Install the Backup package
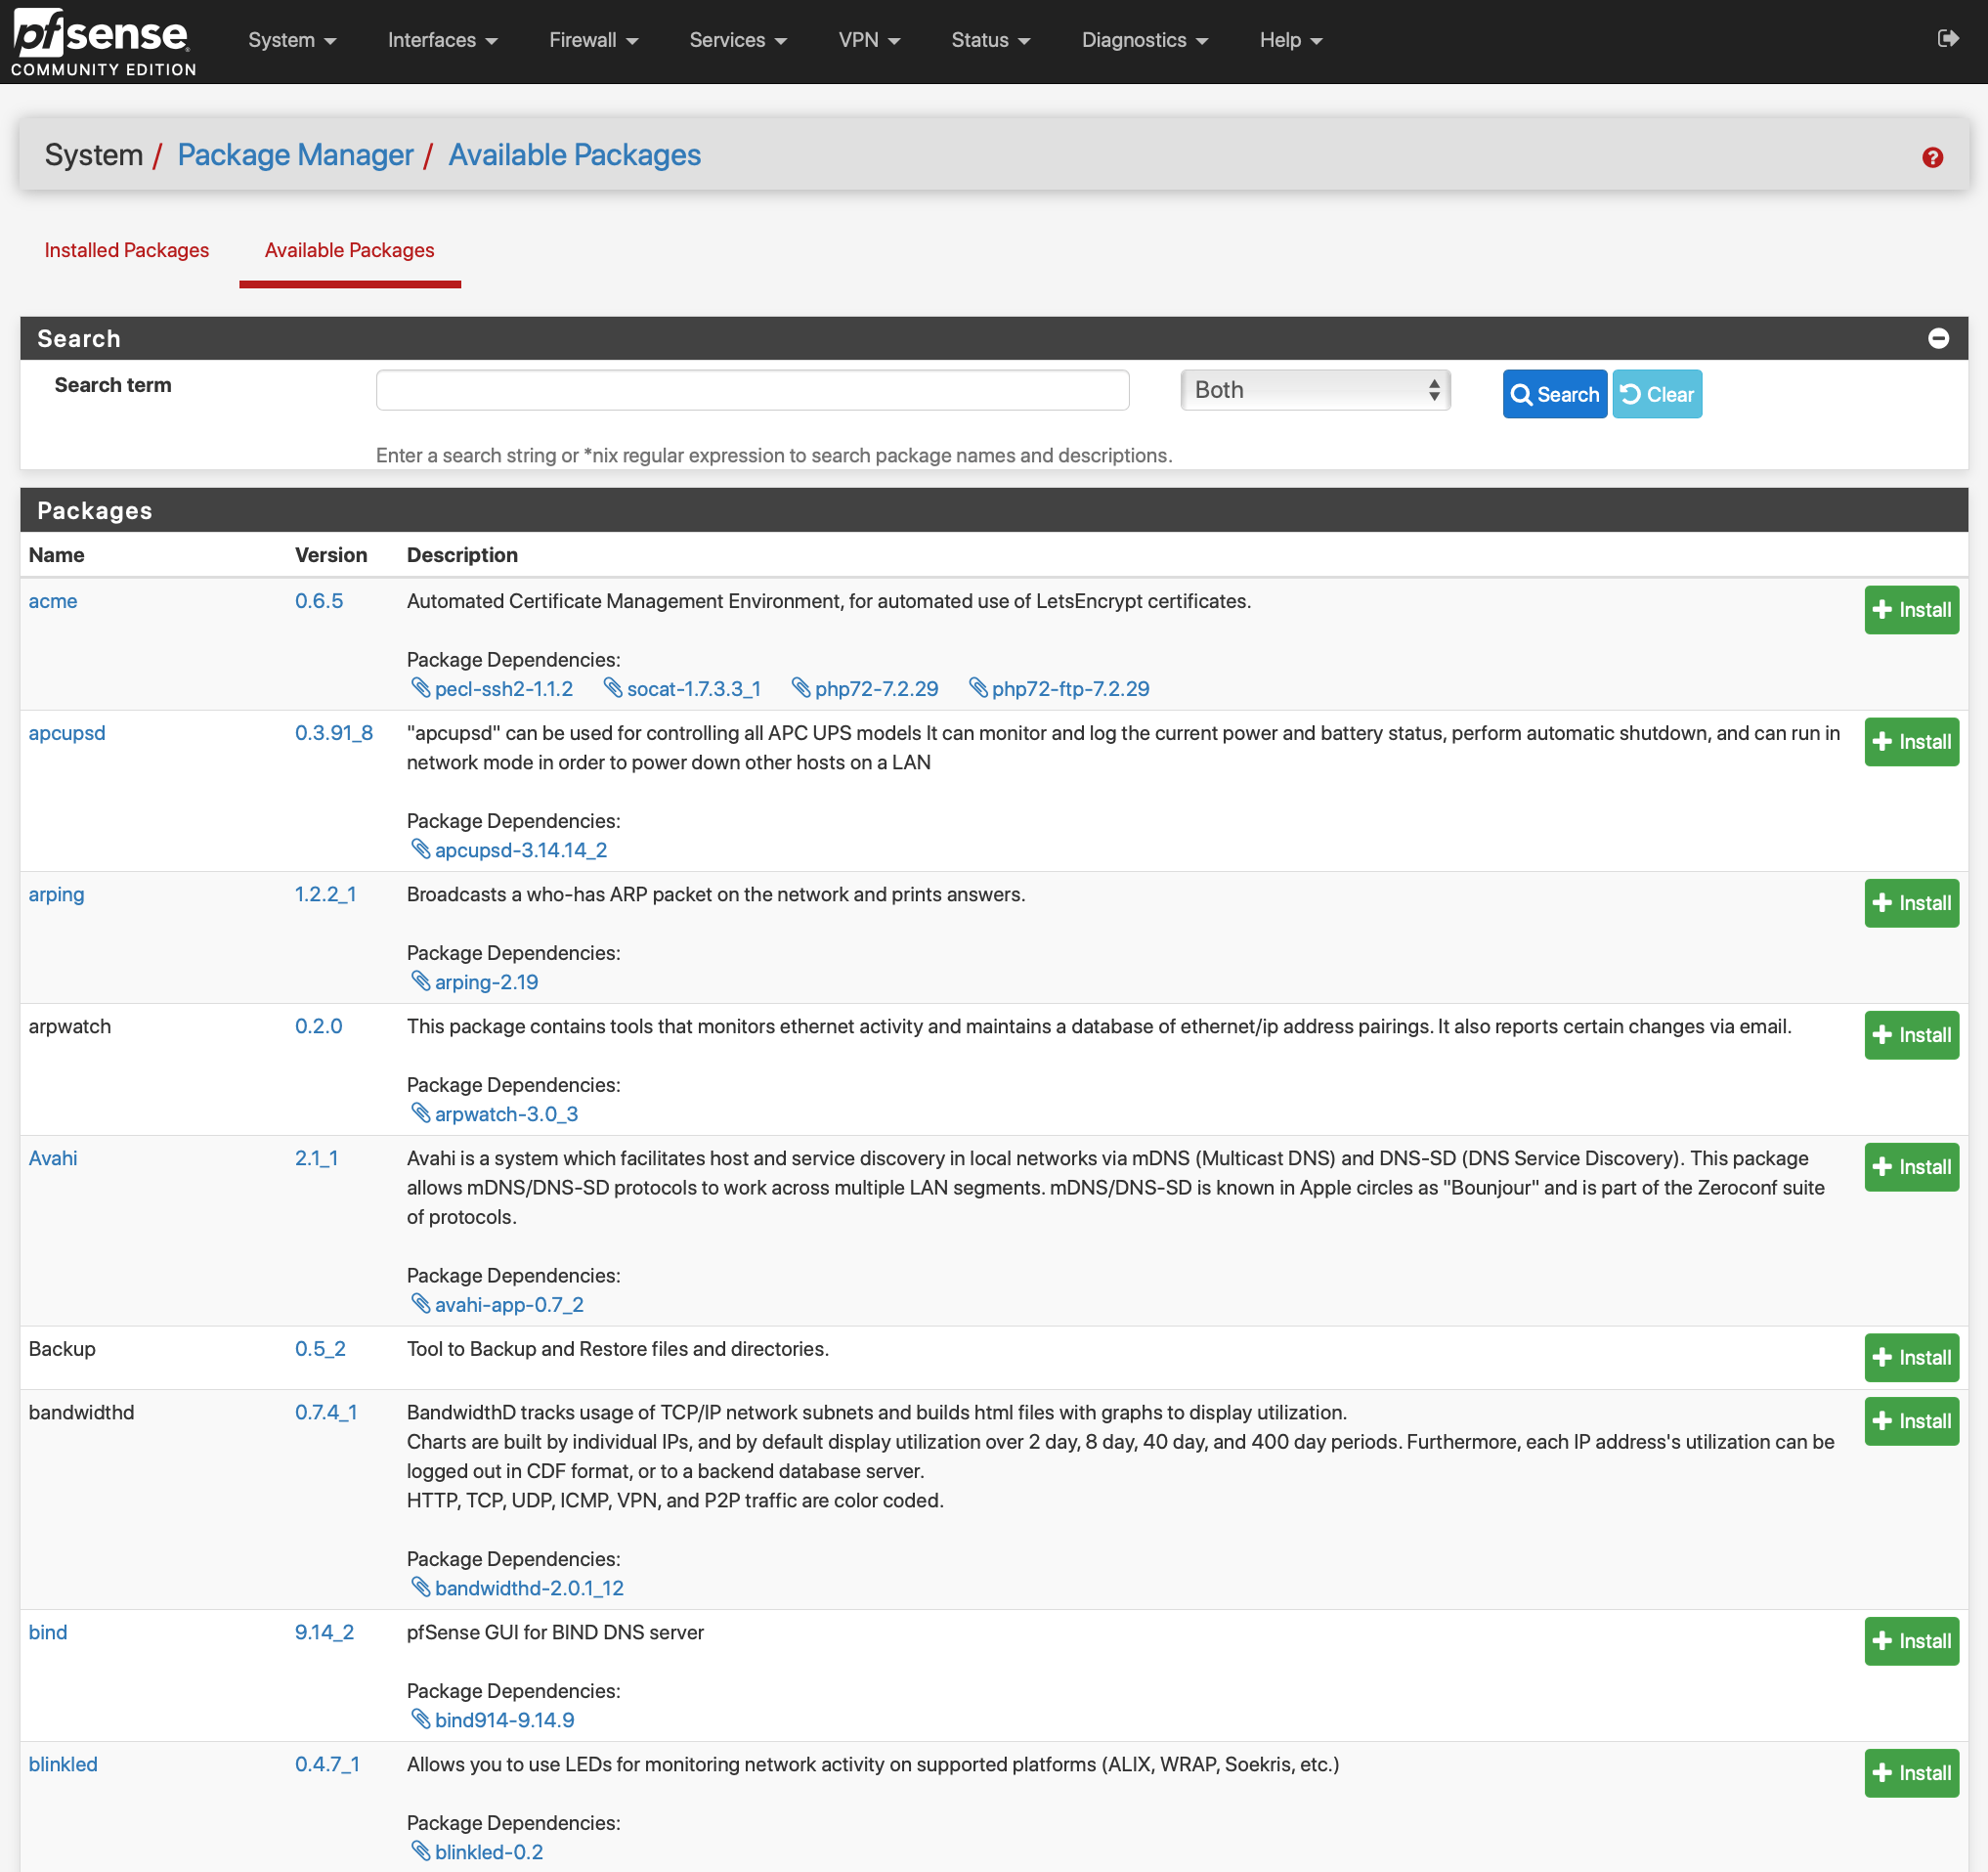The image size is (1988, 1872). tap(1911, 1358)
